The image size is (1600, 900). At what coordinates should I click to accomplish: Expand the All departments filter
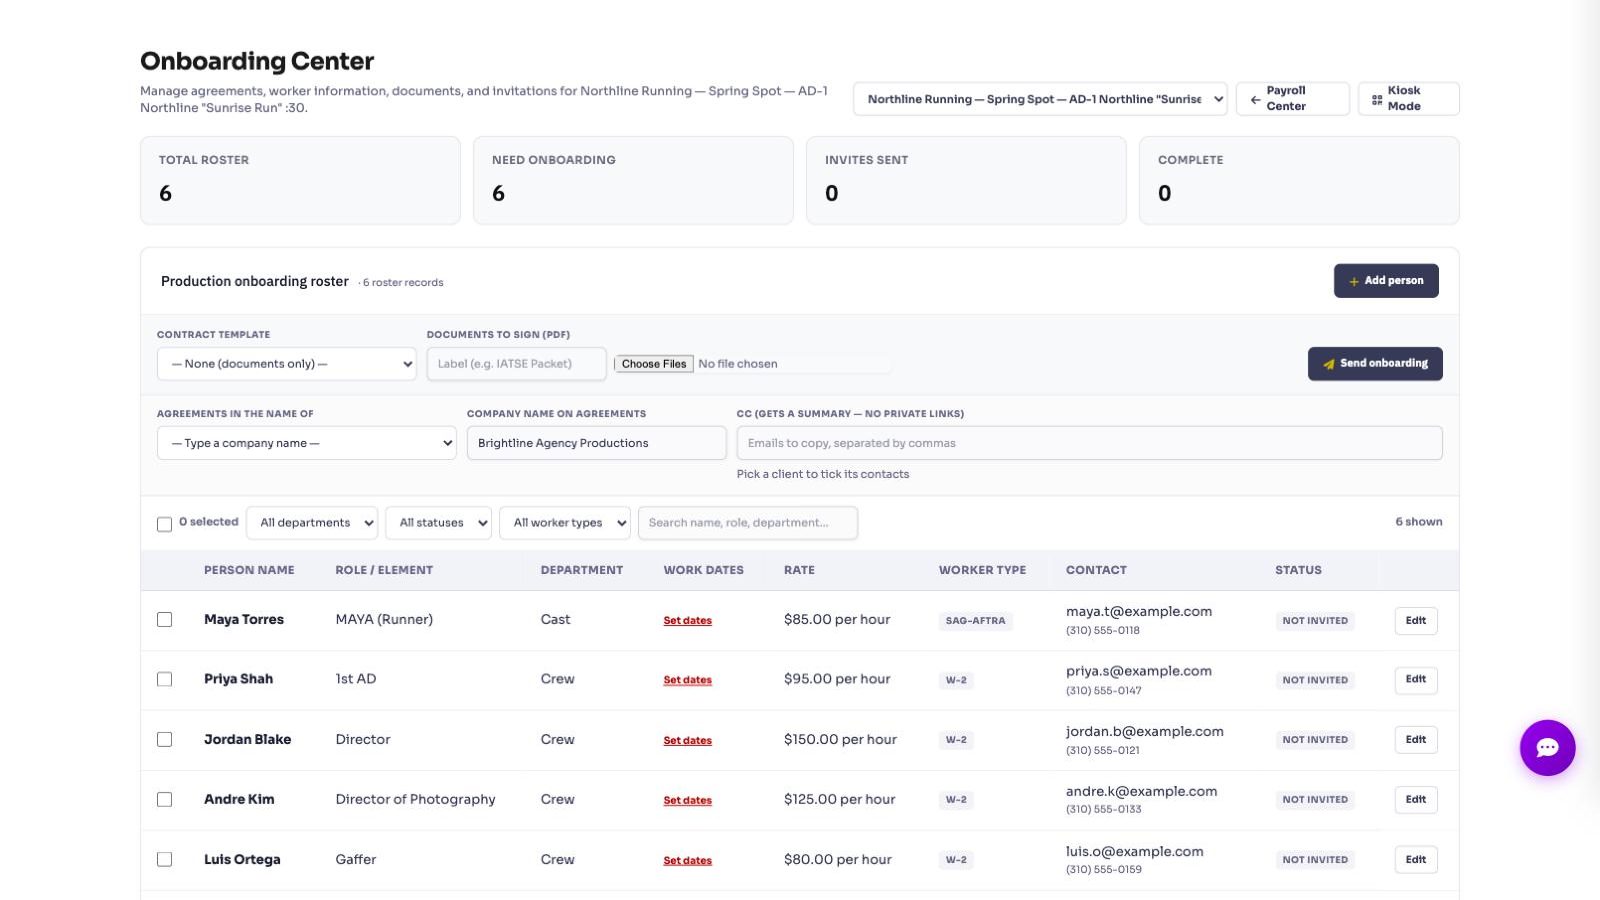312,523
